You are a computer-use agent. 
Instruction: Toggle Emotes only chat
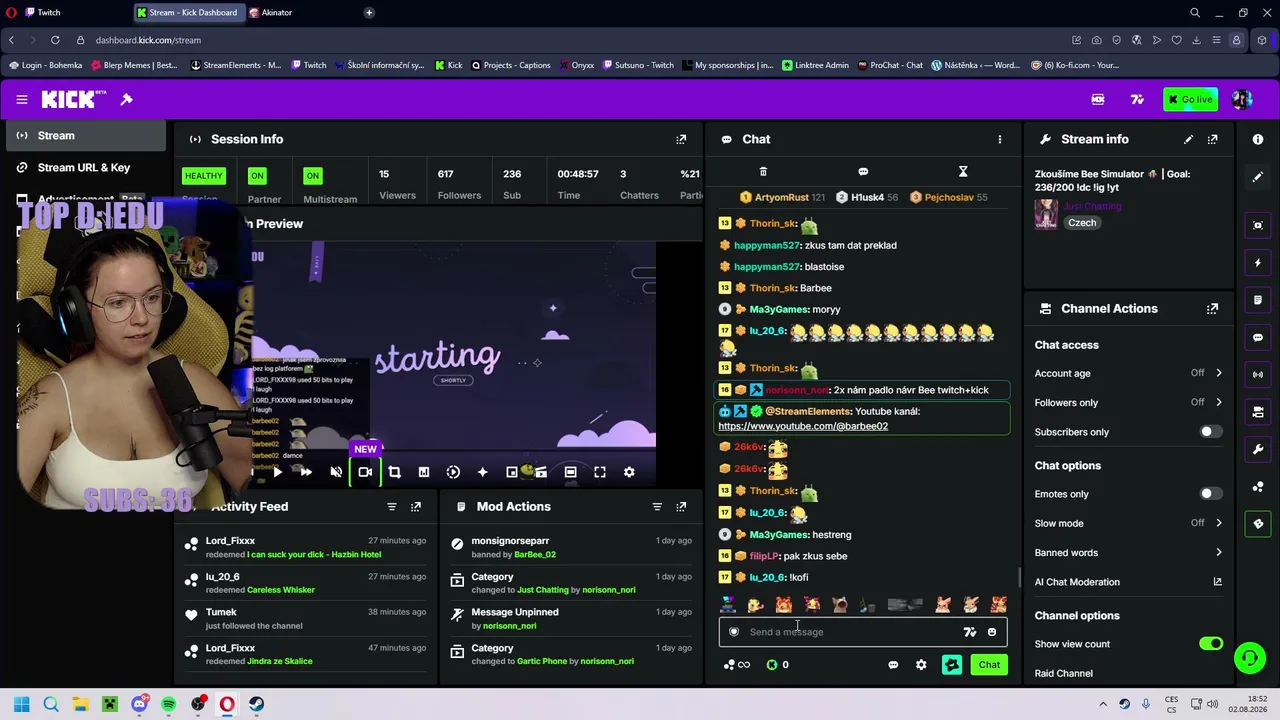[x=1210, y=494]
